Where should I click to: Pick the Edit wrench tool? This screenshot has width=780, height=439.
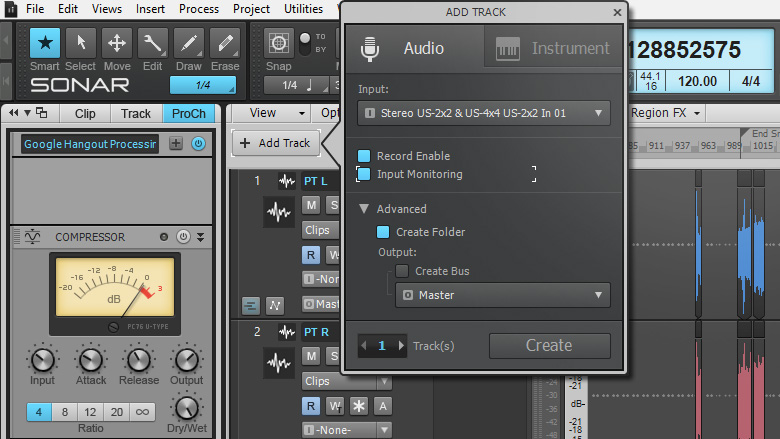153,43
